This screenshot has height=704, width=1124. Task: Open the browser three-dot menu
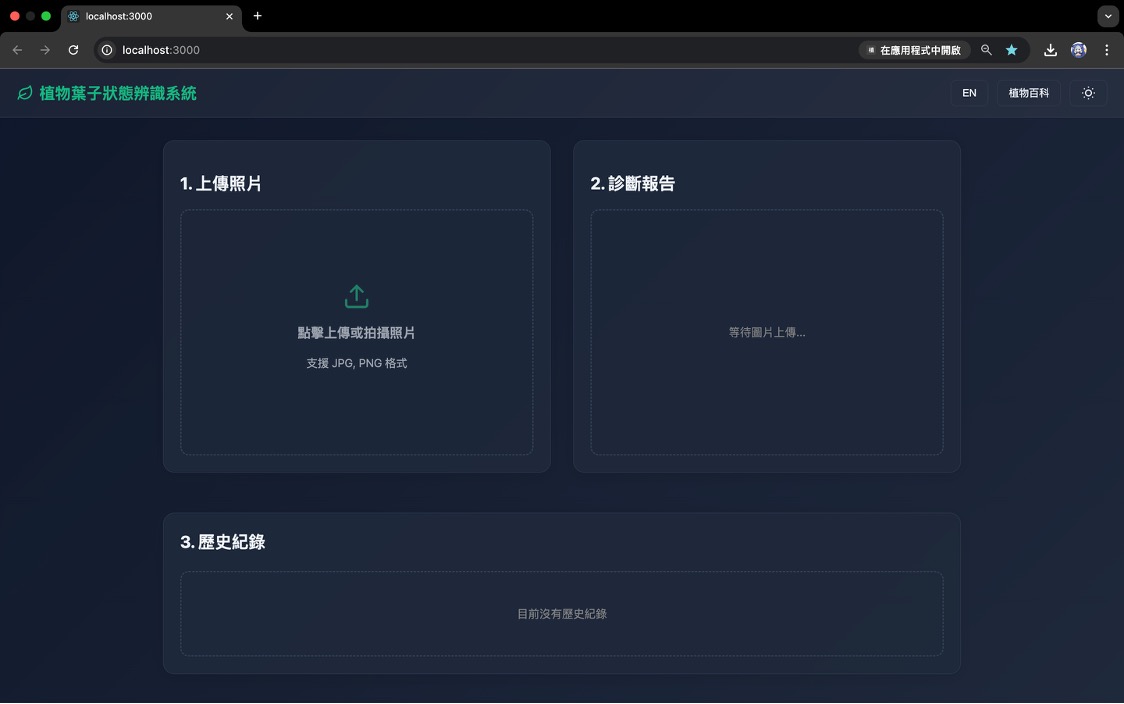1107,50
